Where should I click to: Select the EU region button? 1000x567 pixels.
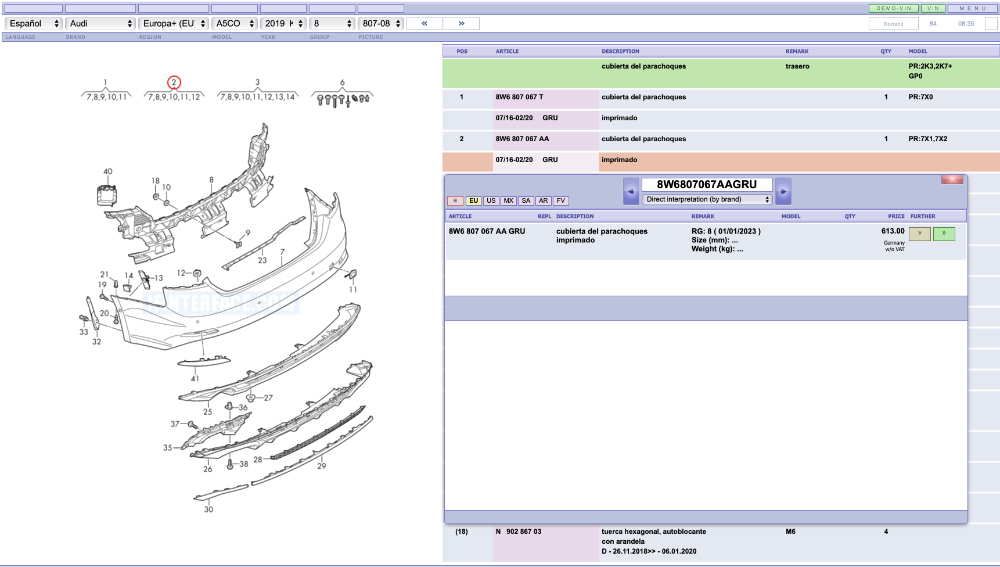473,201
